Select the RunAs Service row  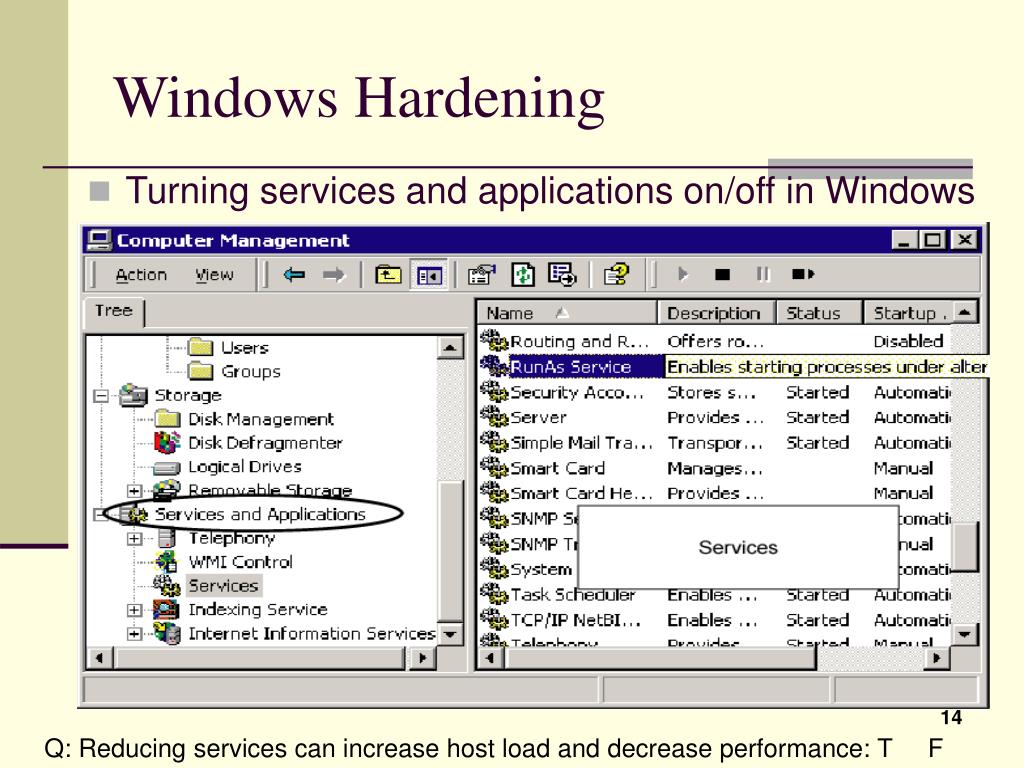(733, 367)
